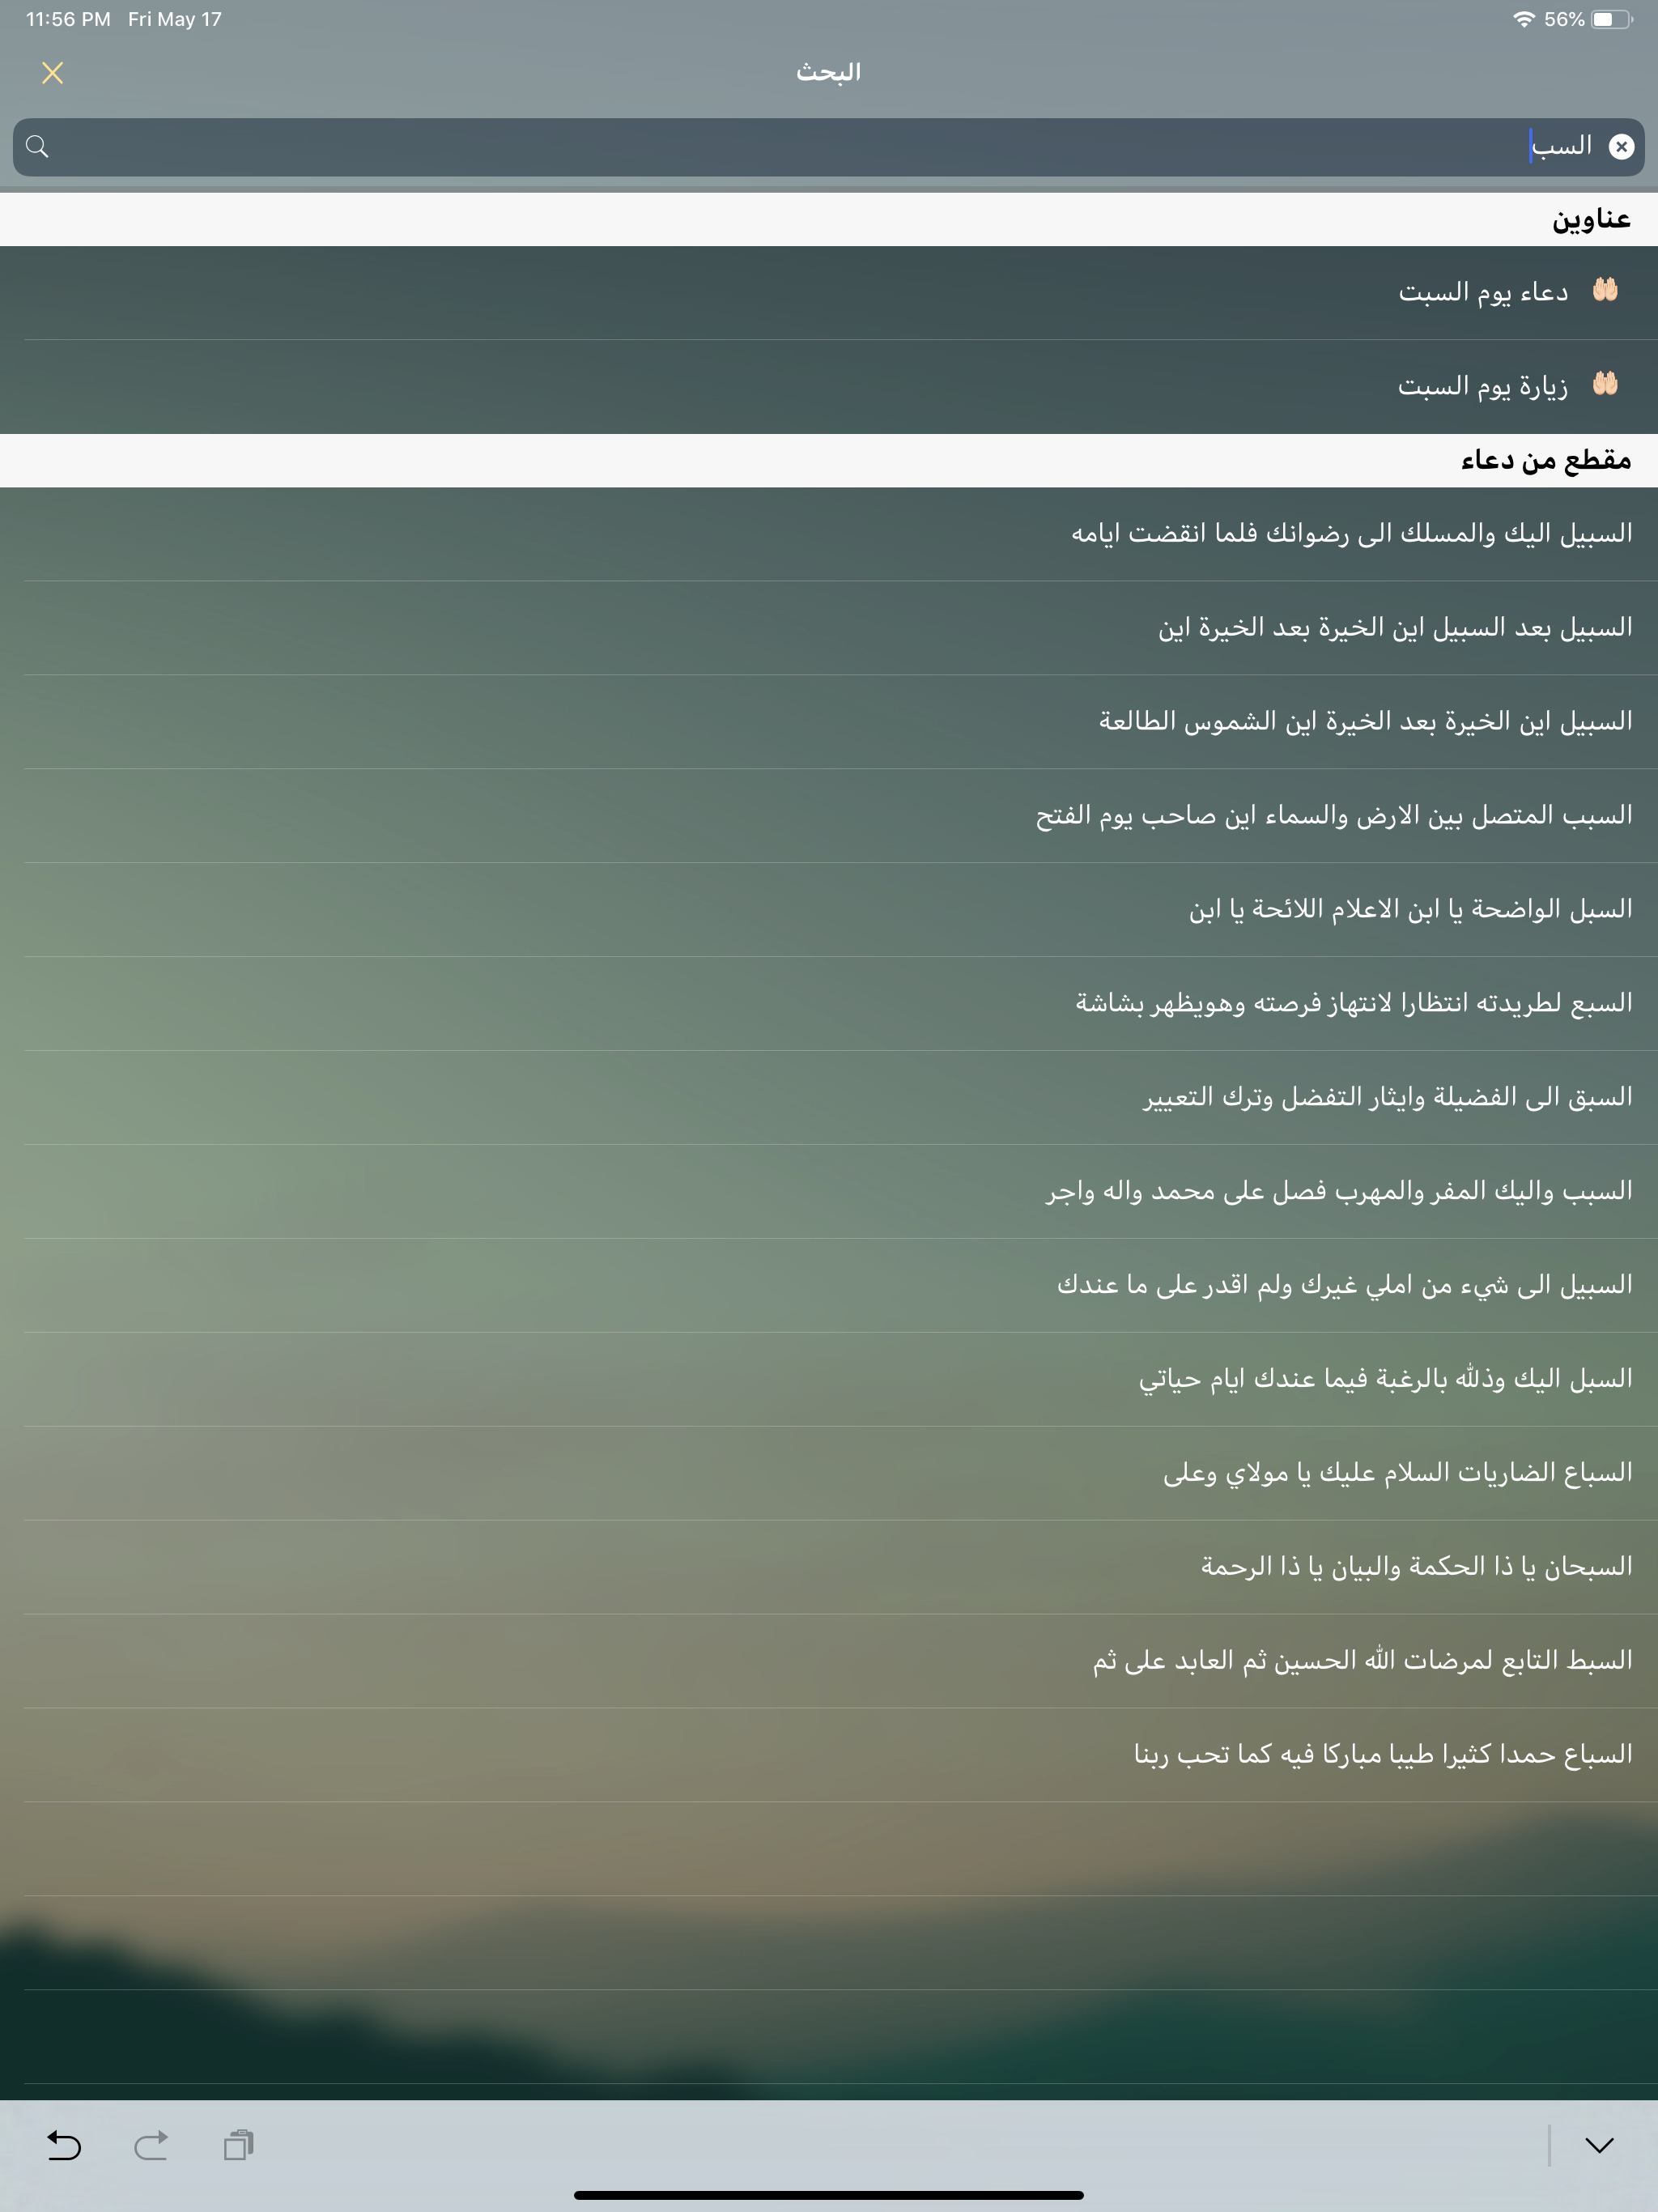Tap the redo arrow in the keyboard bar
The image size is (1658, 2212).
[x=151, y=2145]
